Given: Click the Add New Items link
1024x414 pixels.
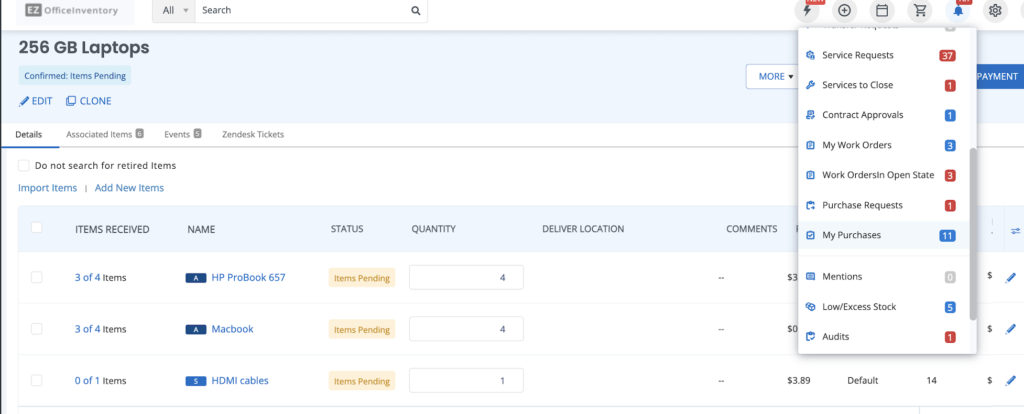Looking at the screenshot, I should pyautogui.click(x=129, y=188).
